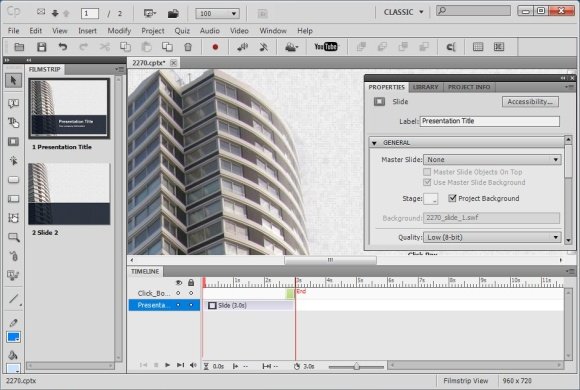This screenshot has height=390, width=580.
Task: Switch to the LIBRARY tab
Action: pyautogui.click(x=425, y=87)
